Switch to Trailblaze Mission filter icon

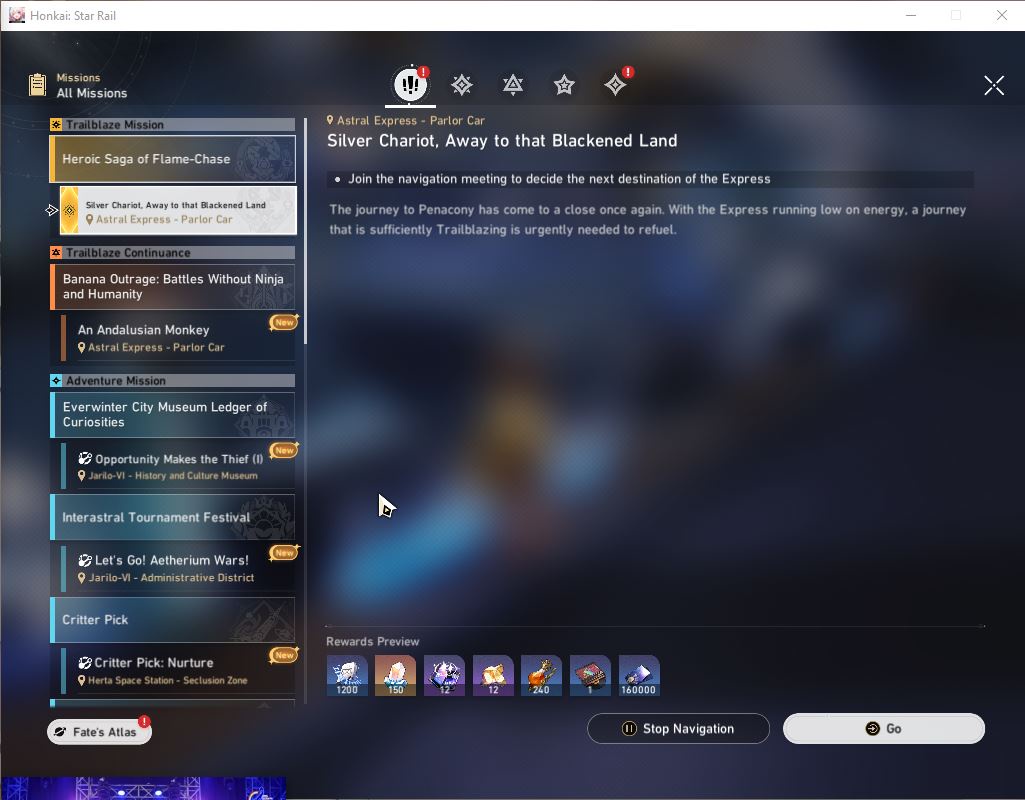tap(462, 85)
